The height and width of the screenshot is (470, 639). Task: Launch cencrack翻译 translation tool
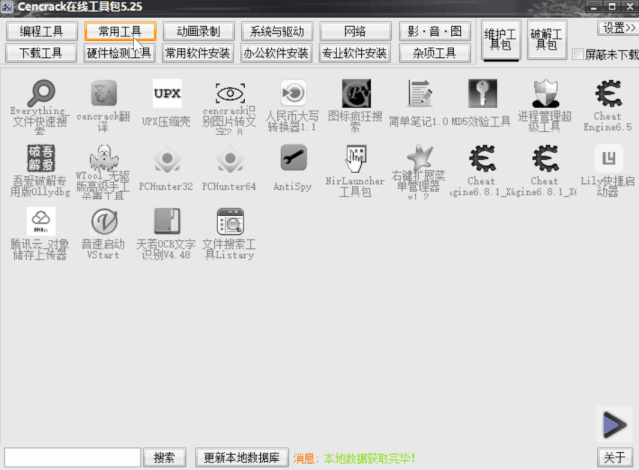(x=104, y=94)
